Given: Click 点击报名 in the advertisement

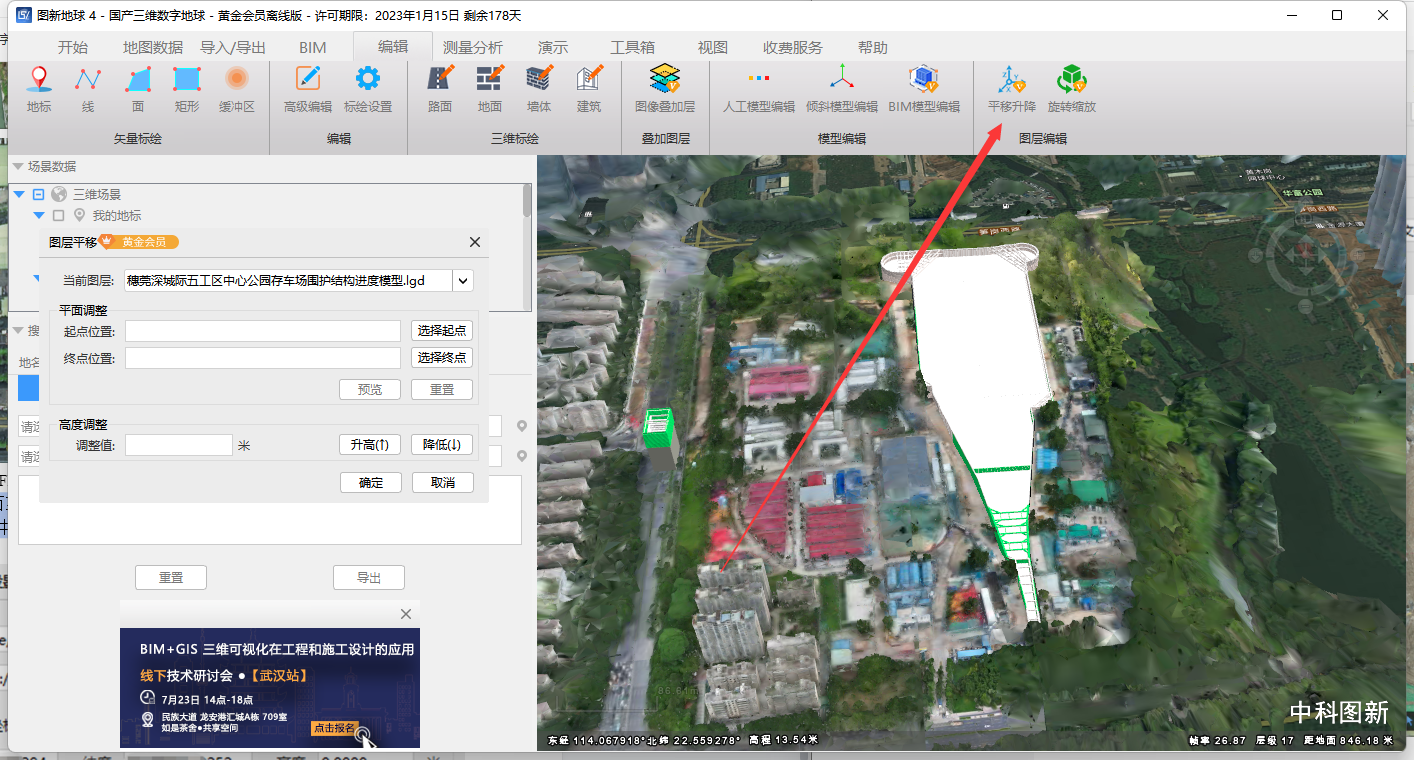Looking at the screenshot, I should tap(334, 728).
